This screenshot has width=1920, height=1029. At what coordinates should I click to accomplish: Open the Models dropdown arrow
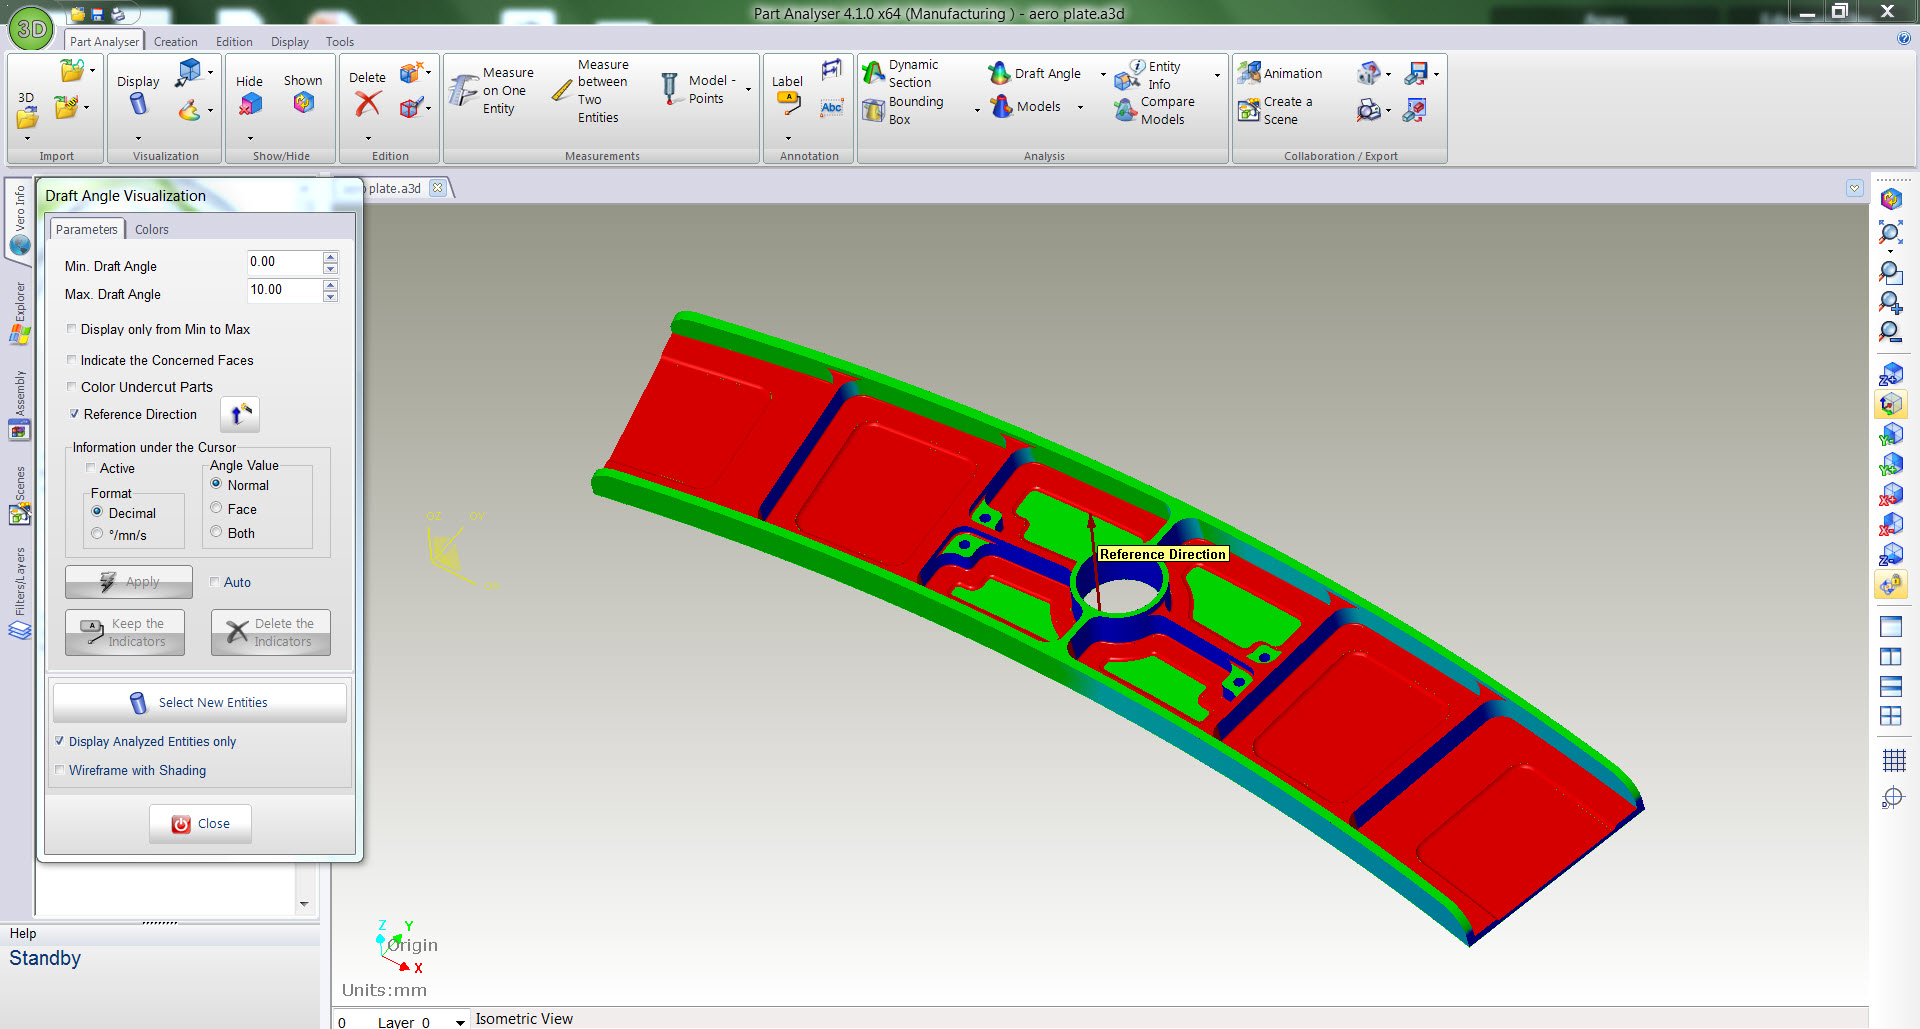[x=1080, y=107]
